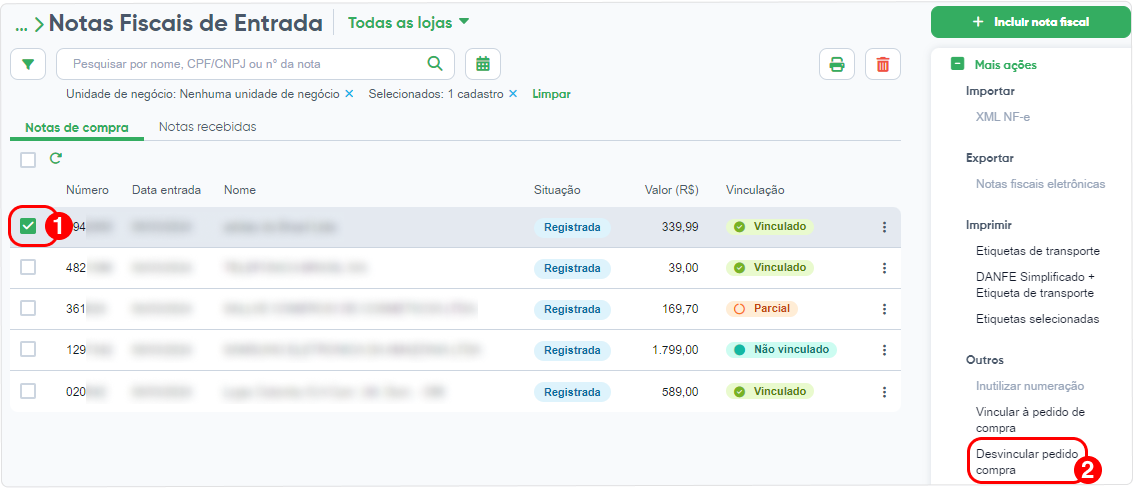
Task: Click 'Registrada' badge in 339,99 row
Action: [x=572, y=228]
